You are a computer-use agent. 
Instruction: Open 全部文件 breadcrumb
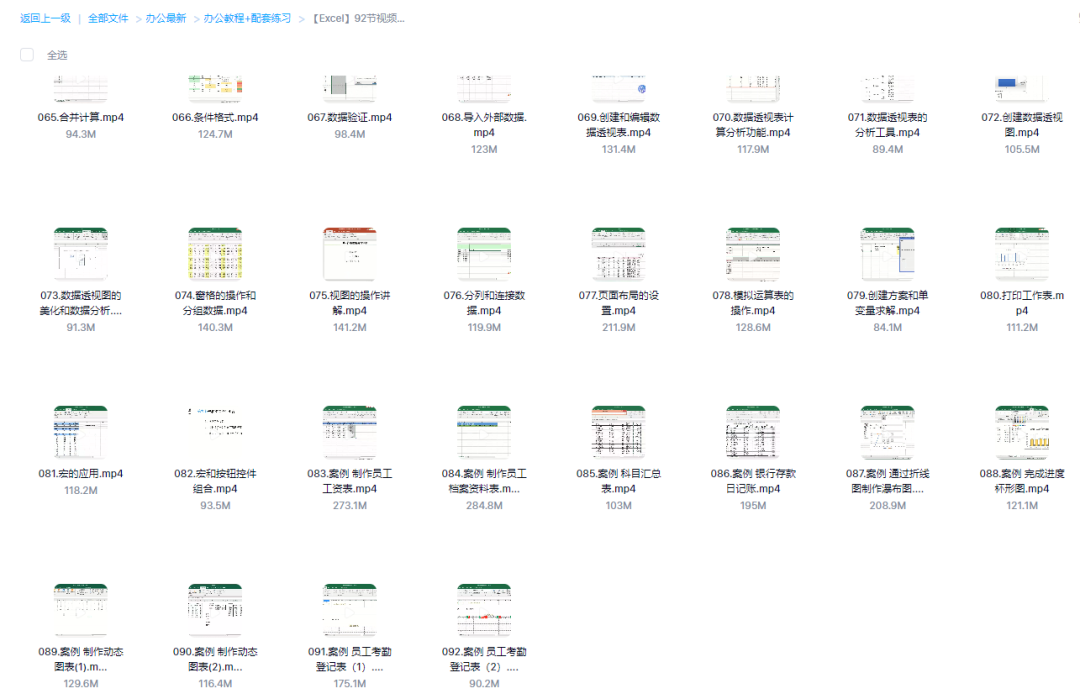tap(108, 18)
